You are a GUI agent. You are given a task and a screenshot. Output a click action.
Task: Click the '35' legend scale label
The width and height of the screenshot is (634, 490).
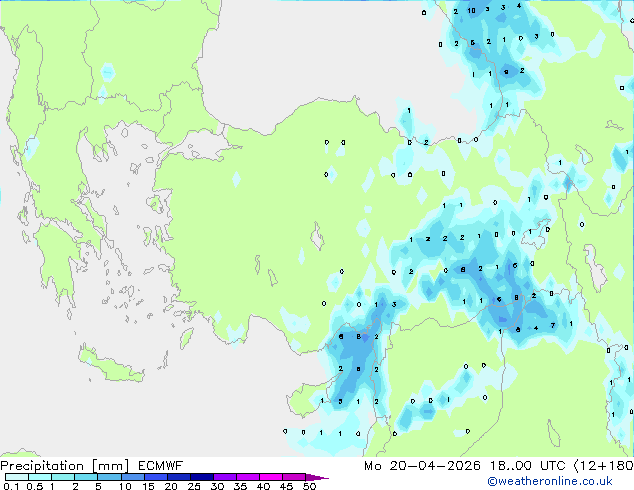click(240, 486)
